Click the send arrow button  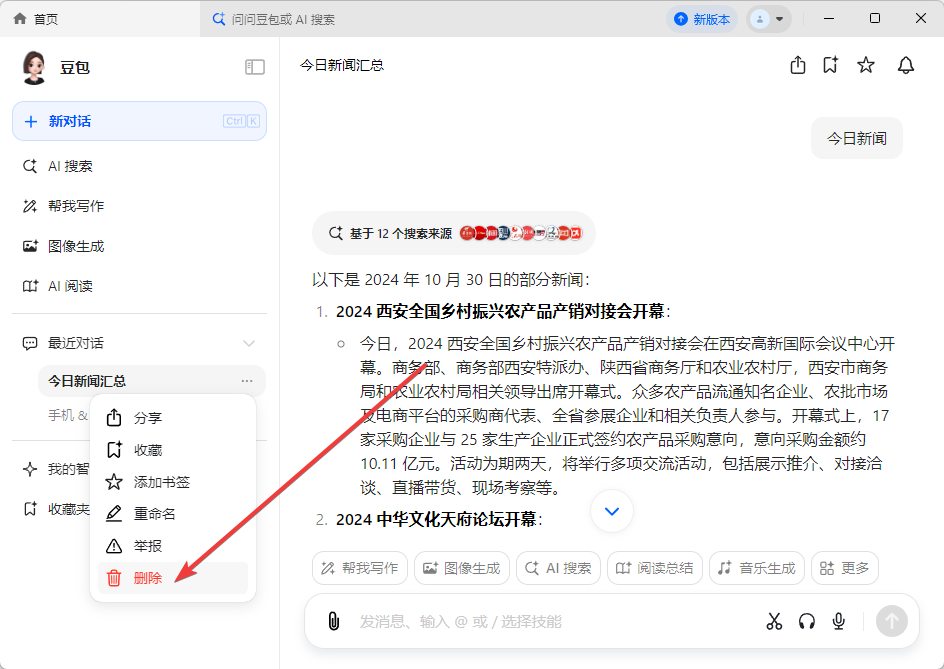click(x=892, y=621)
